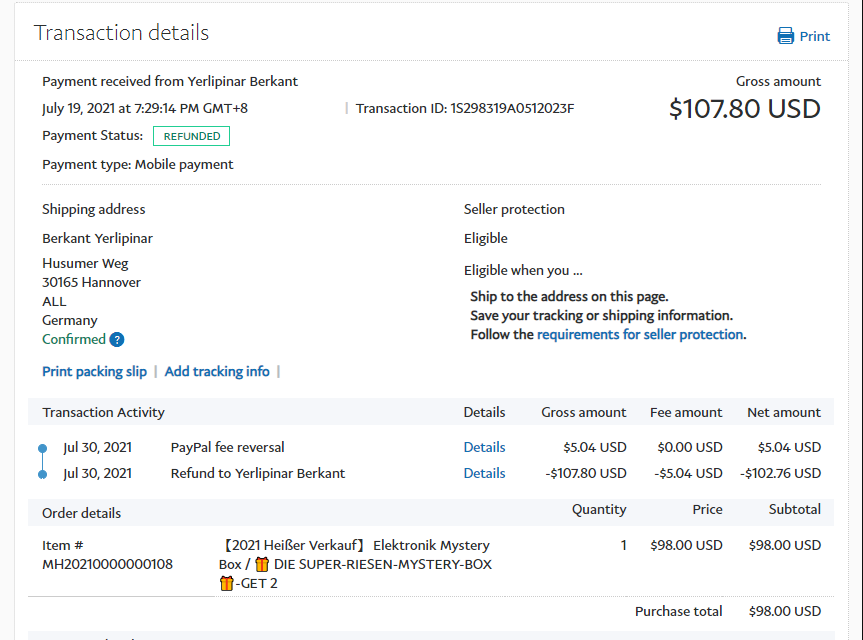Click the $107.80 USD gross amount
The image size is (863, 640).
point(744,108)
